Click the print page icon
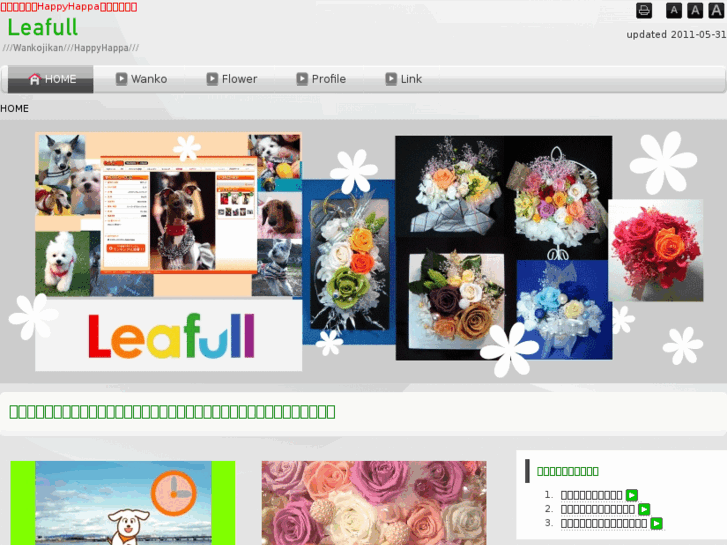The width and height of the screenshot is (727, 545). click(644, 11)
